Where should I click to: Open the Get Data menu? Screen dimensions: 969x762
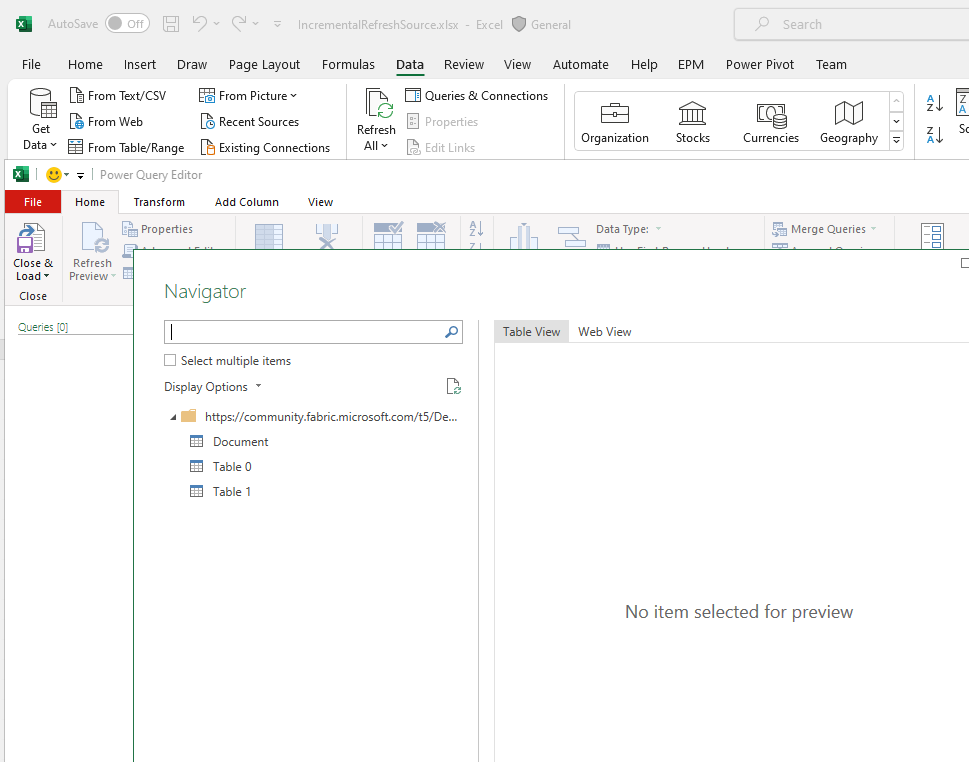41,120
